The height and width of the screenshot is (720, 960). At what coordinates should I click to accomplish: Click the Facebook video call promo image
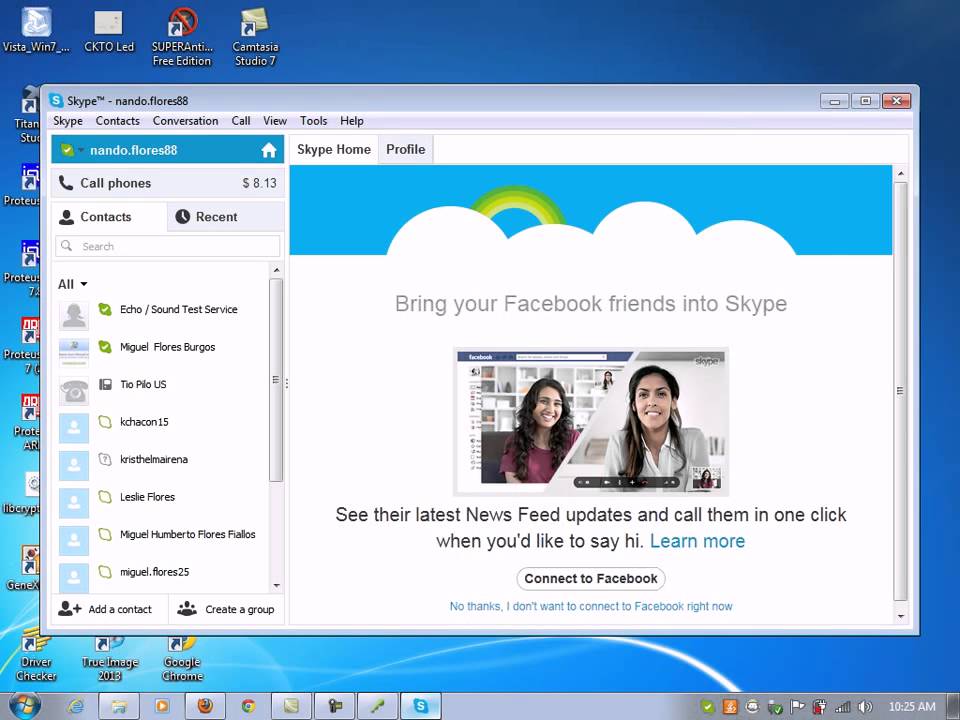pyautogui.click(x=591, y=421)
